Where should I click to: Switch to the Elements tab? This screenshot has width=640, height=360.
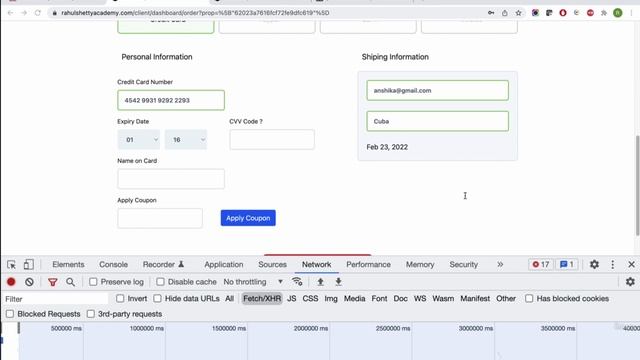[68, 264]
